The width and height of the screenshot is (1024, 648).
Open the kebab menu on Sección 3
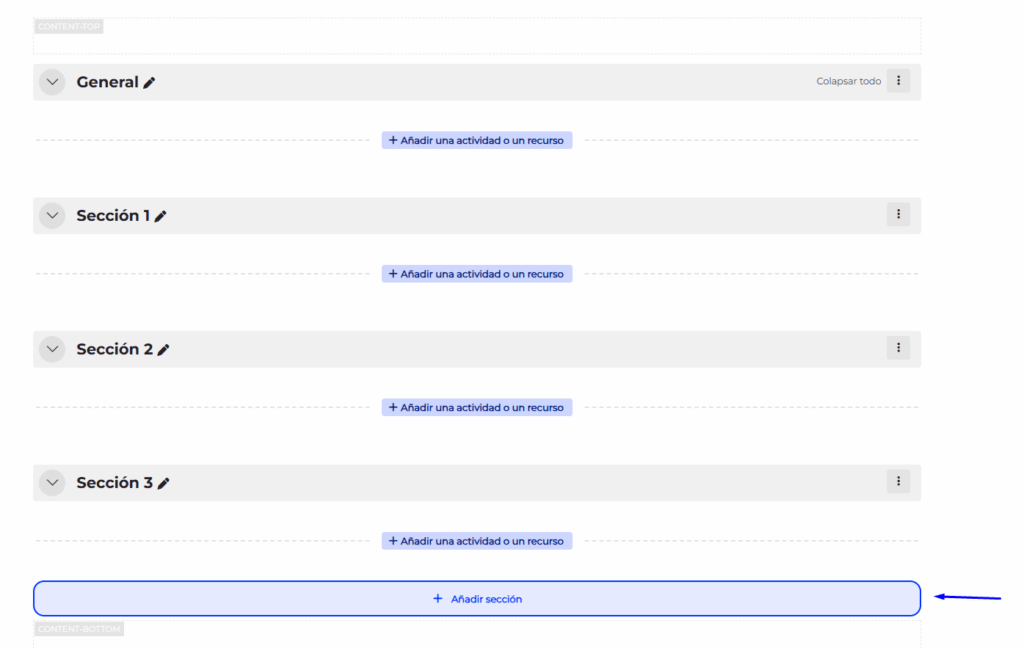pos(898,481)
